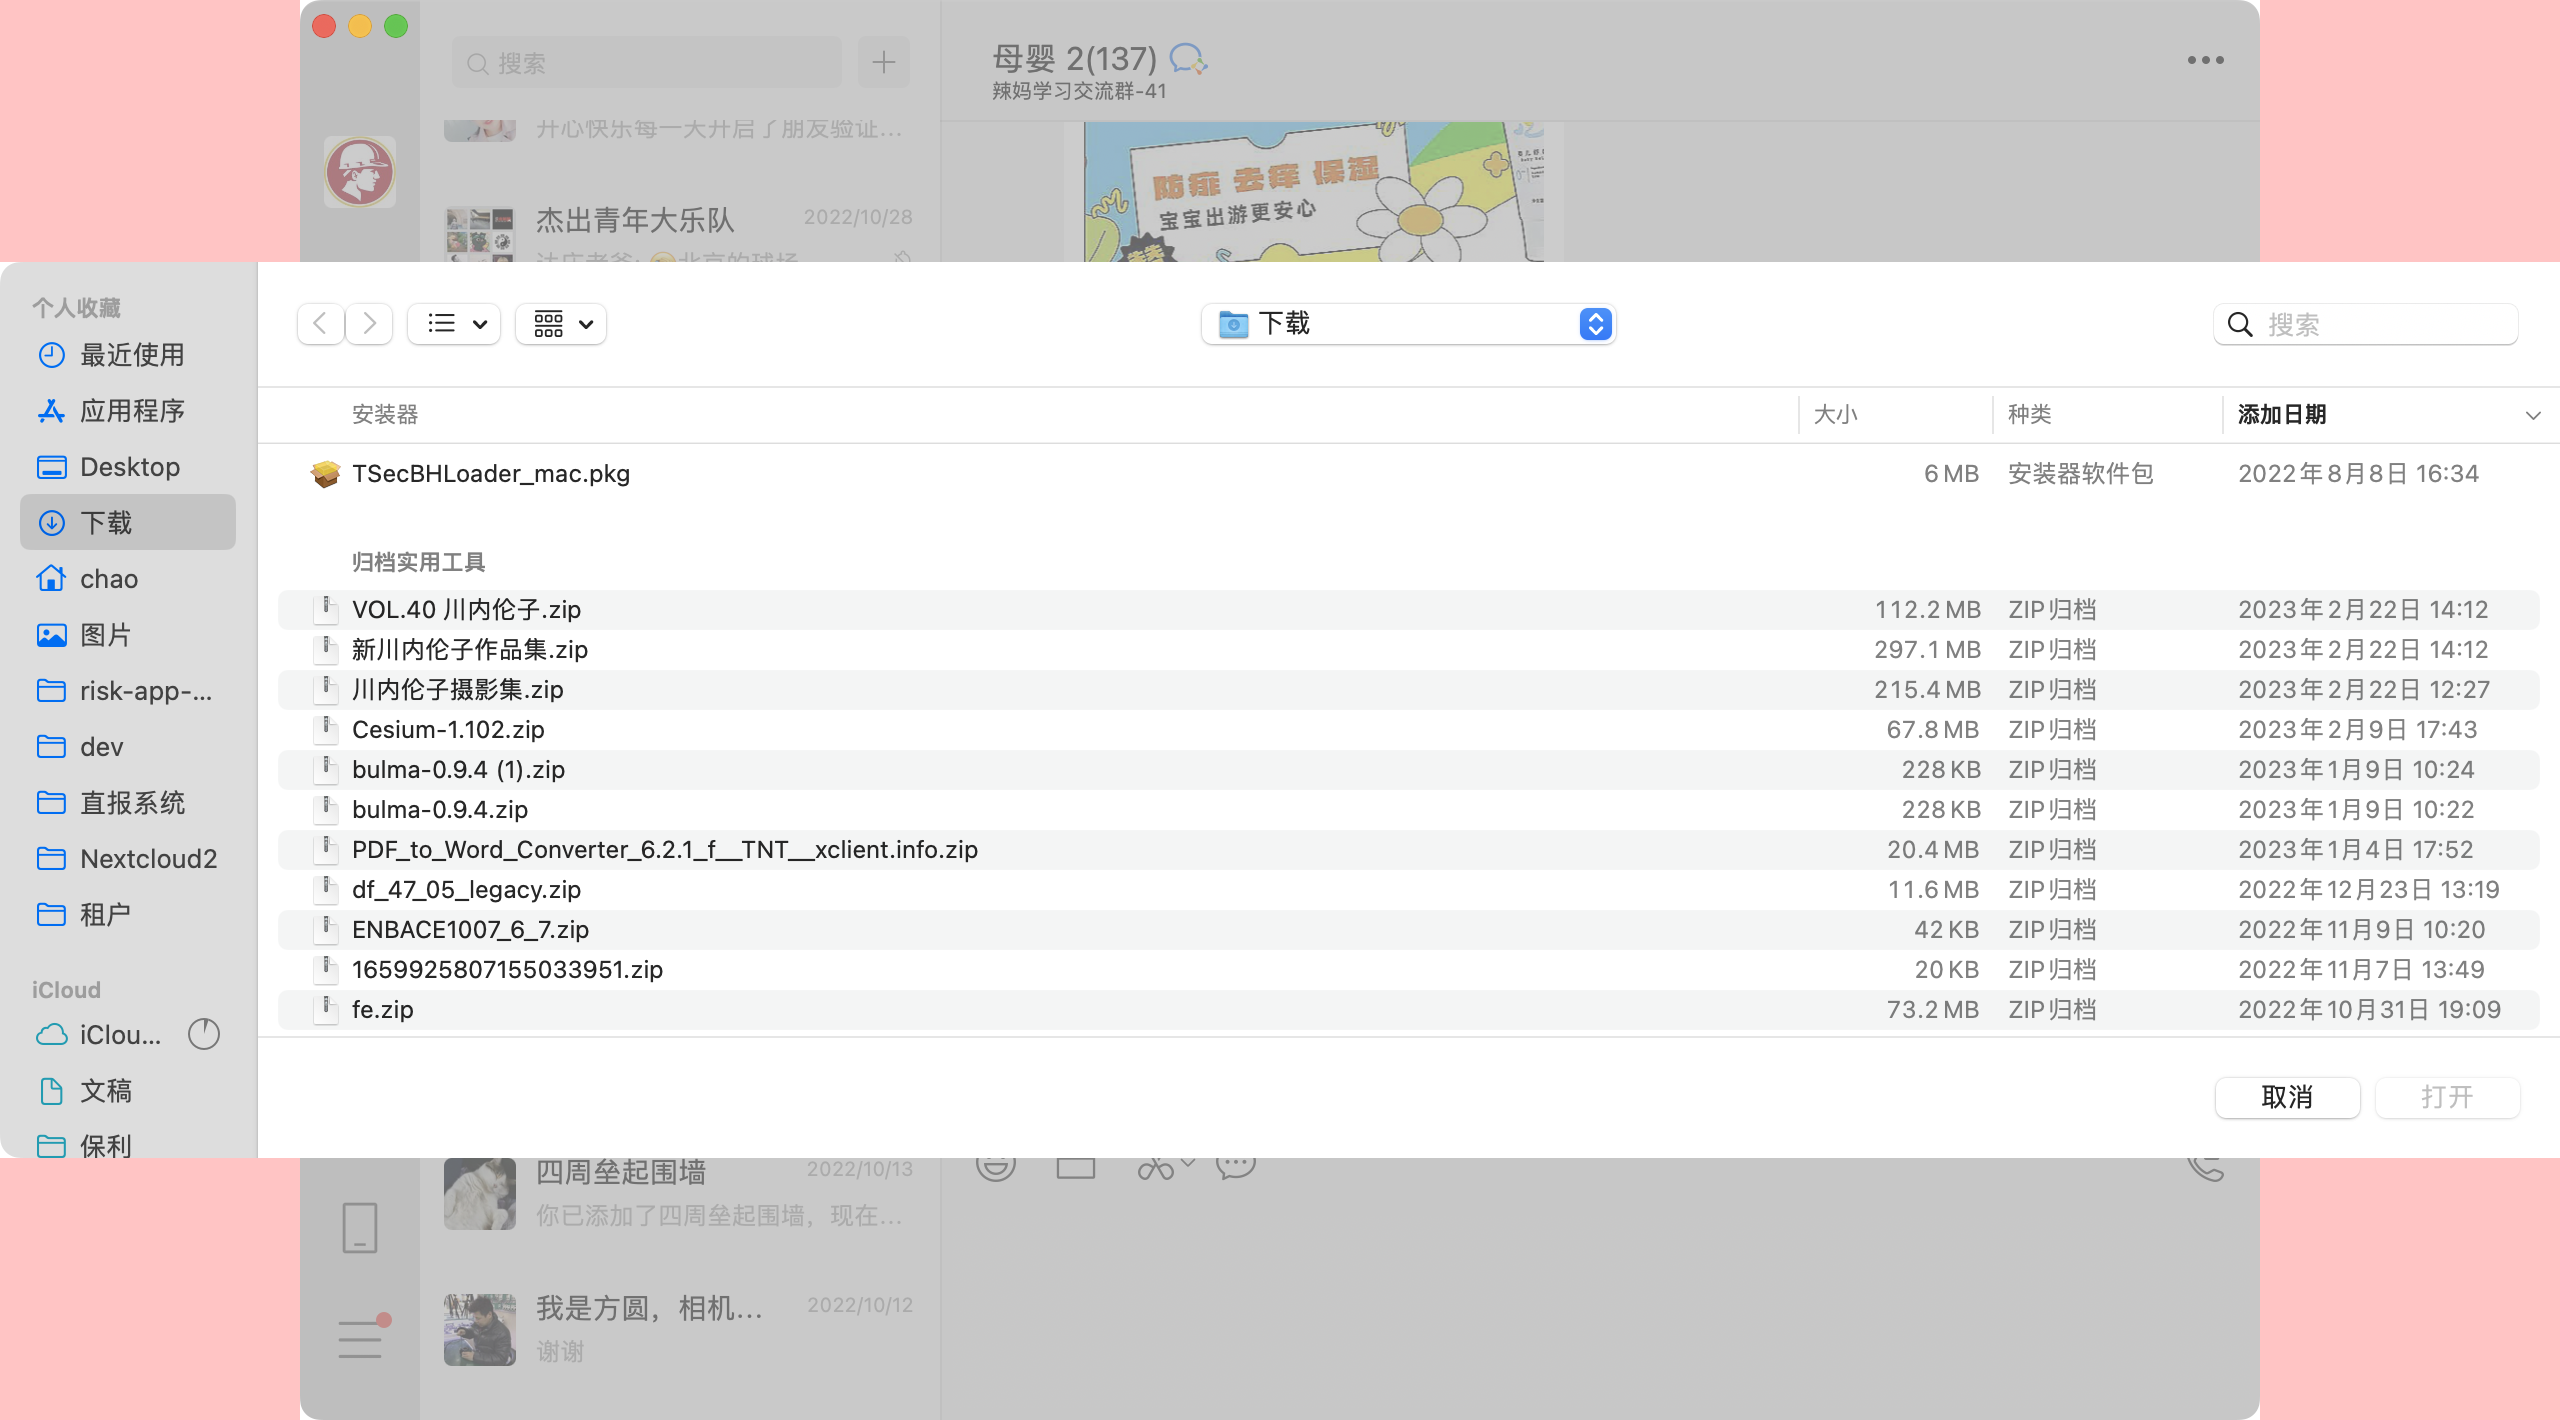Click the search field in file dialog
The height and width of the screenshot is (1420, 2560).
click(x=2380, y=324)
